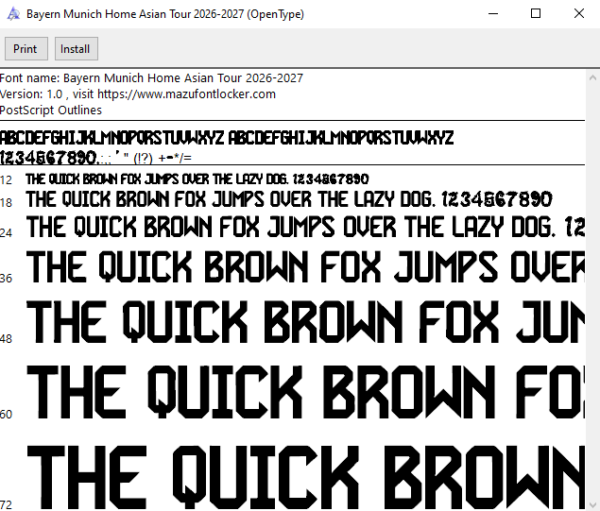Click the Print button

point(26,49)
